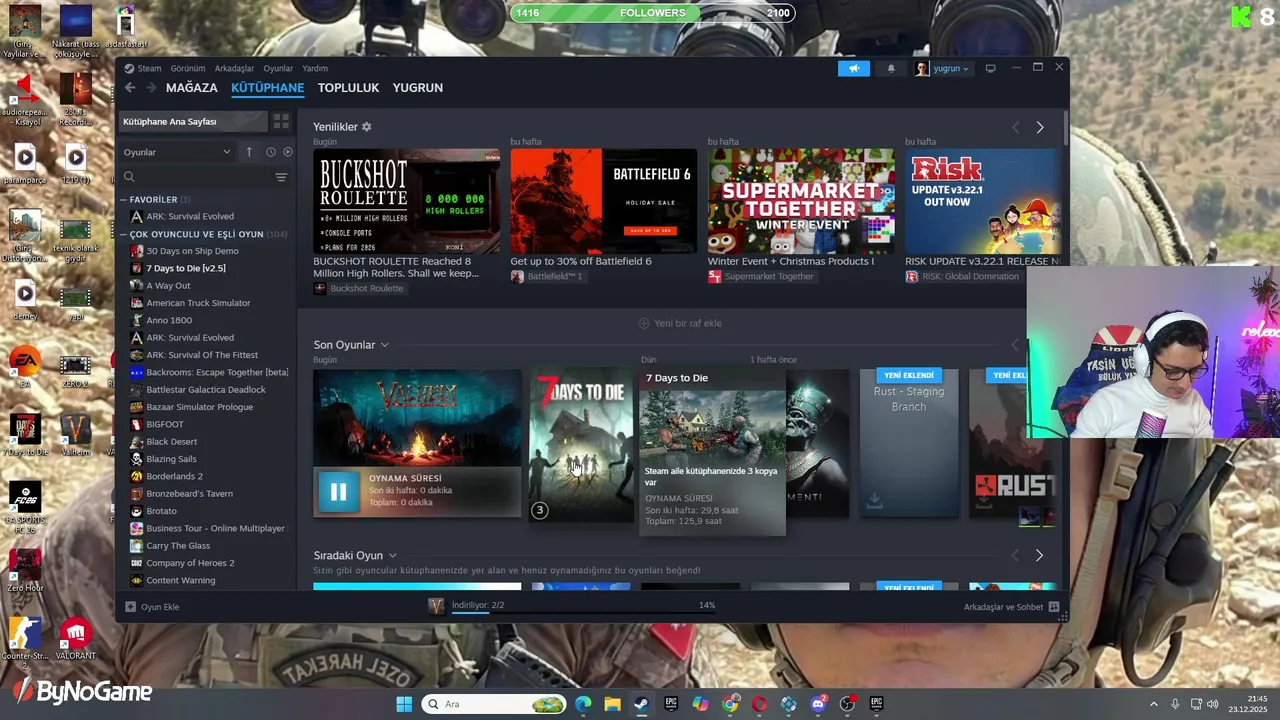Click Kütüphane Ana Sayfası button
The height and width of the screenshot is (720, 1280).
(x=193, y=121)
